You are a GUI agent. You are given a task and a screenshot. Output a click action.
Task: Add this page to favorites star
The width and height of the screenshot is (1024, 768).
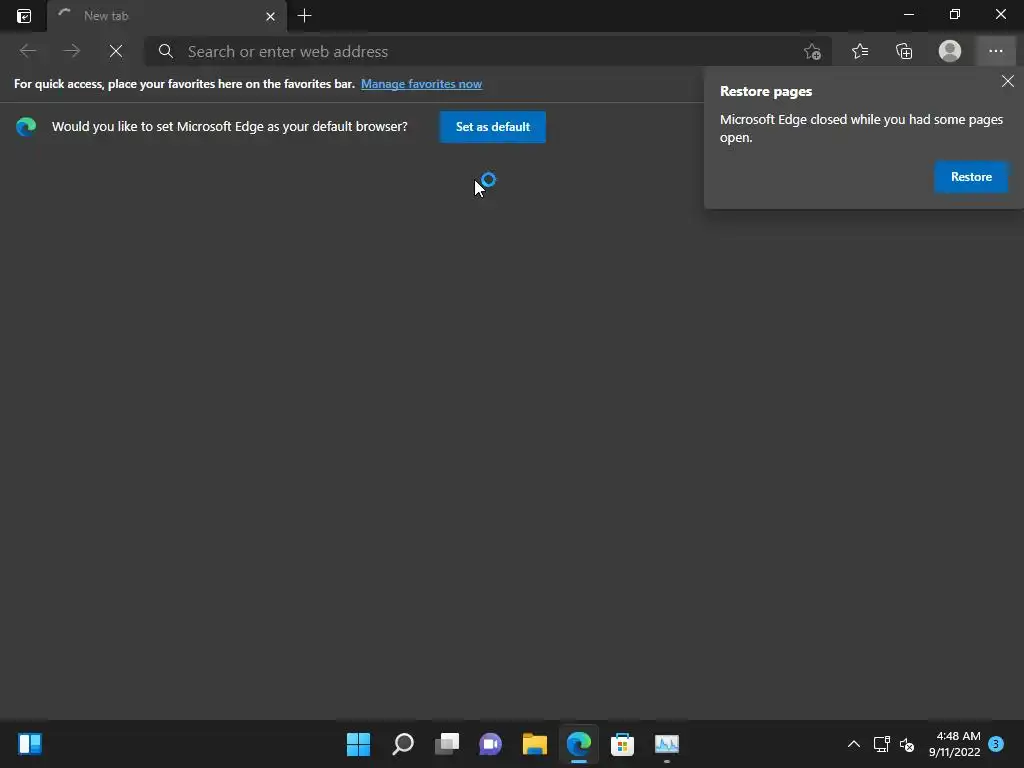click(x=812, y=52)
